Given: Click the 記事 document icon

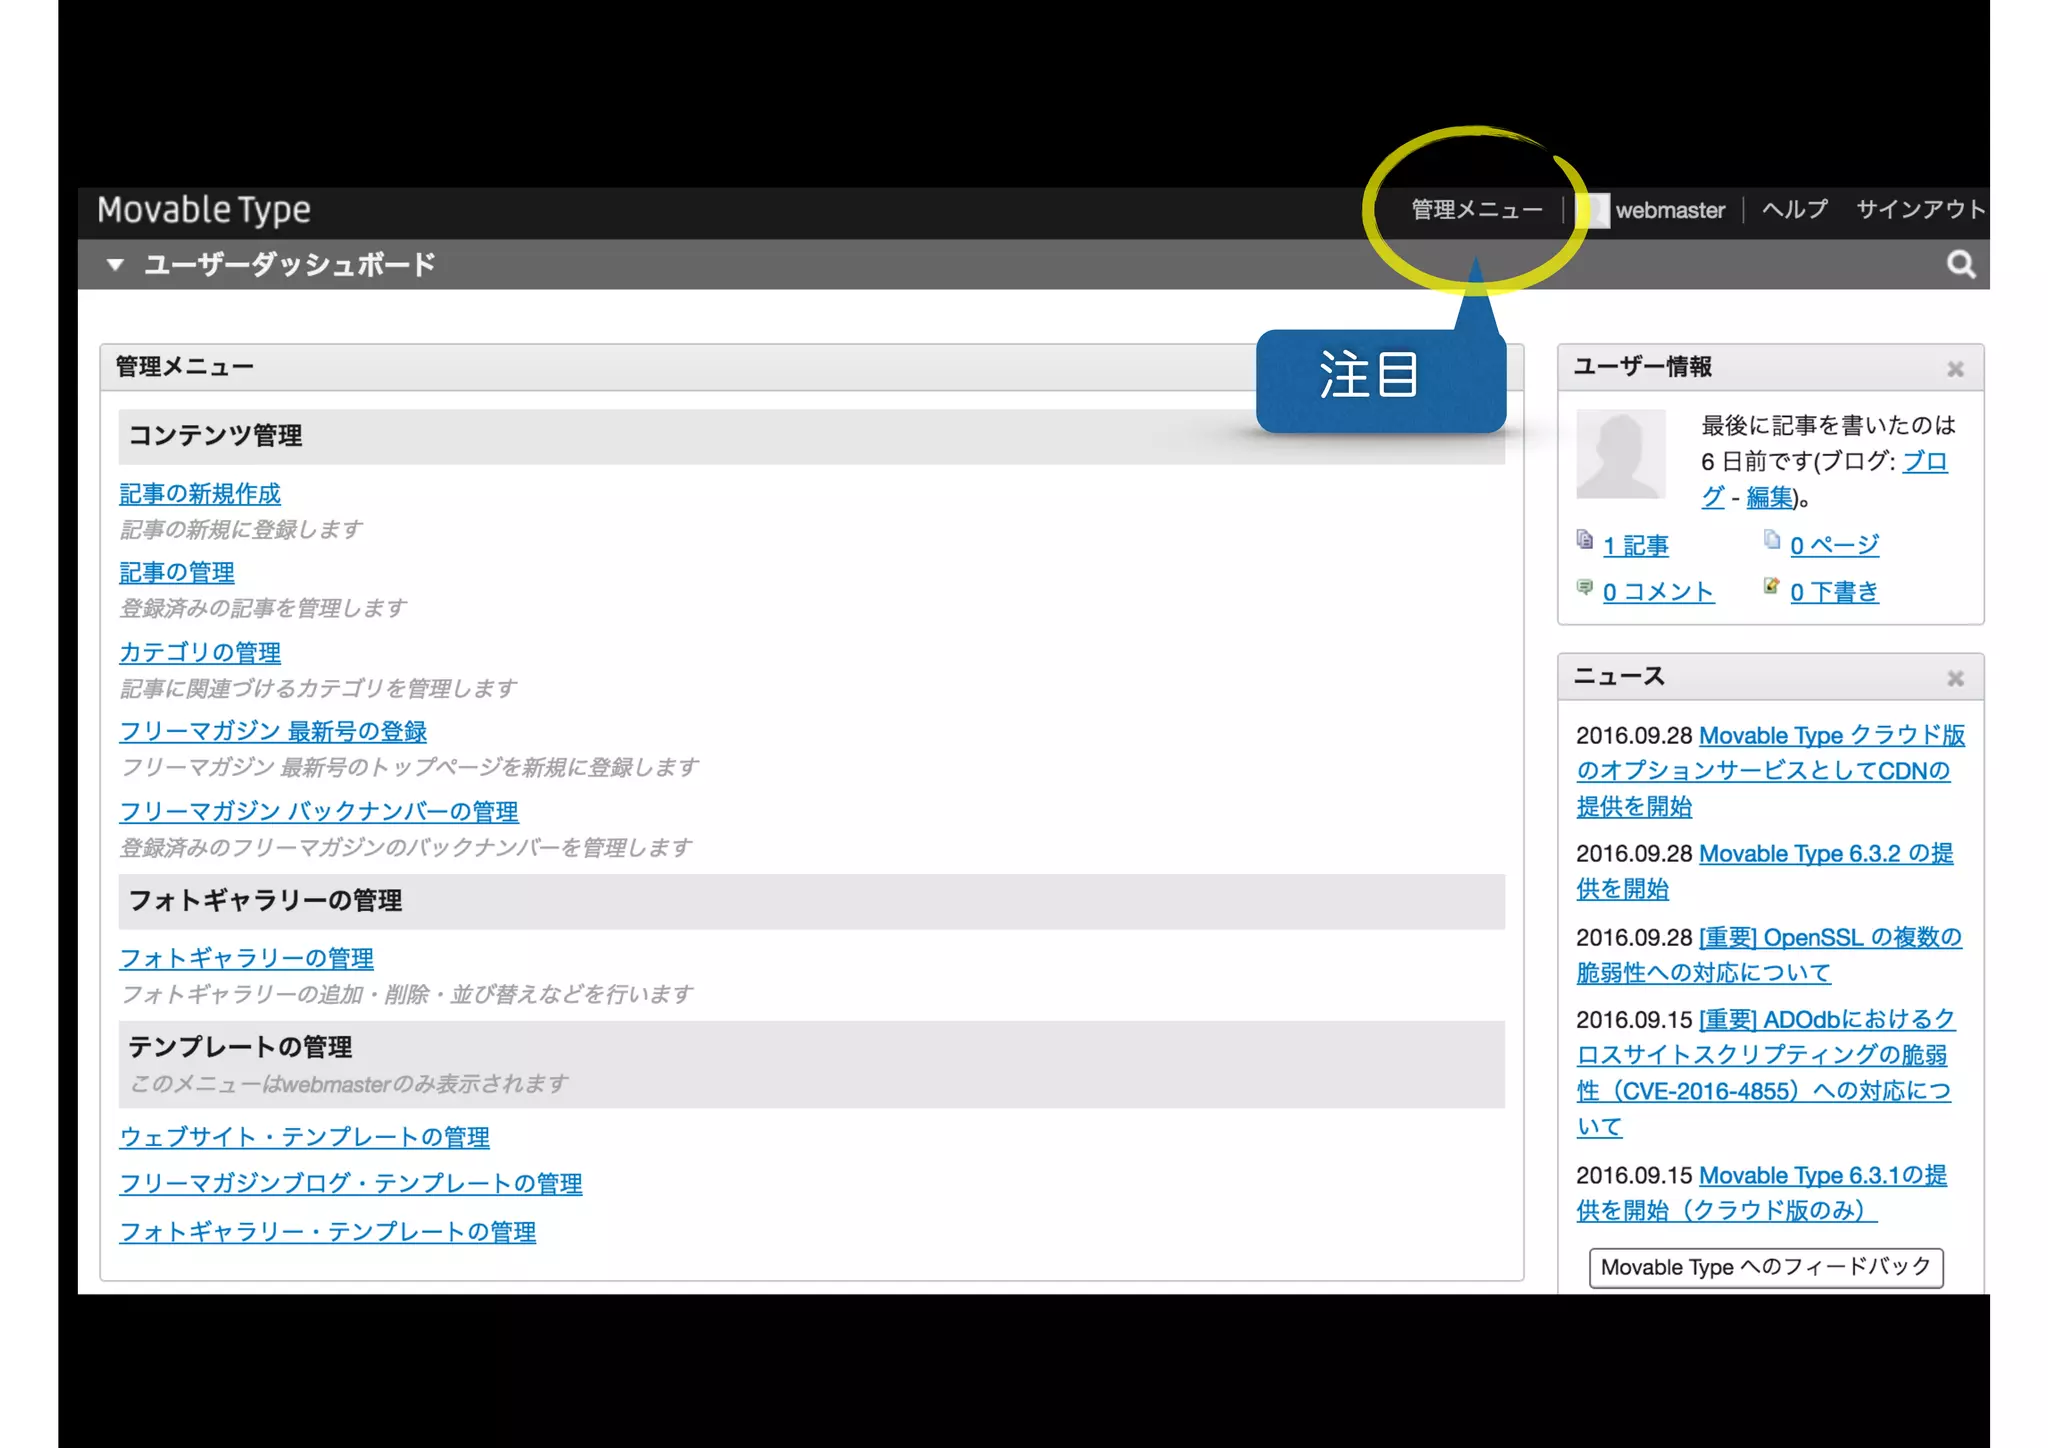Looking at the screenshot, I should [1584, 540].
